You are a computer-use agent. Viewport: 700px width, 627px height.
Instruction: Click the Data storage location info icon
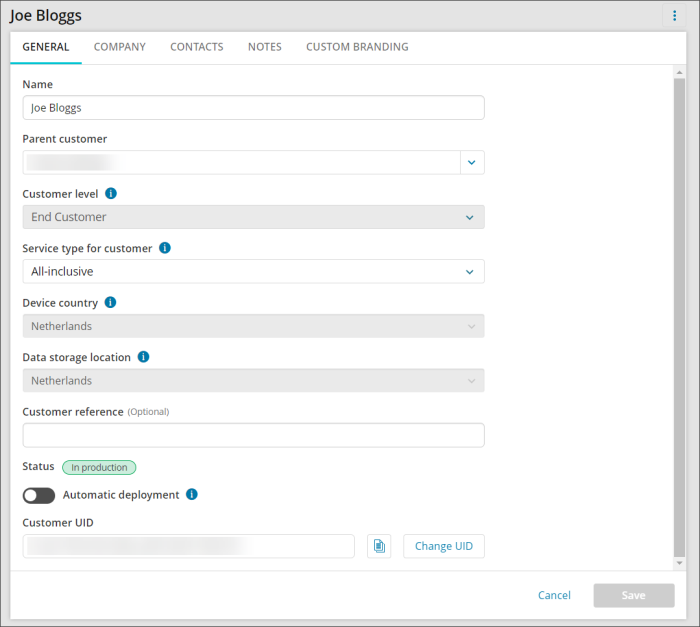(x=143, y=357)
